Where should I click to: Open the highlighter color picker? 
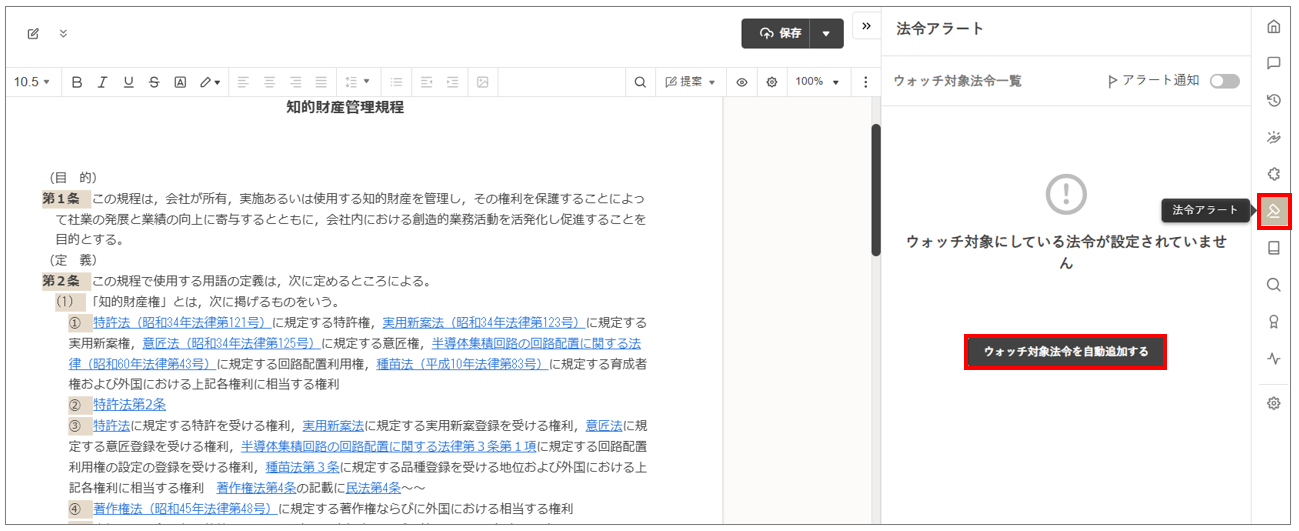(210, 82)
